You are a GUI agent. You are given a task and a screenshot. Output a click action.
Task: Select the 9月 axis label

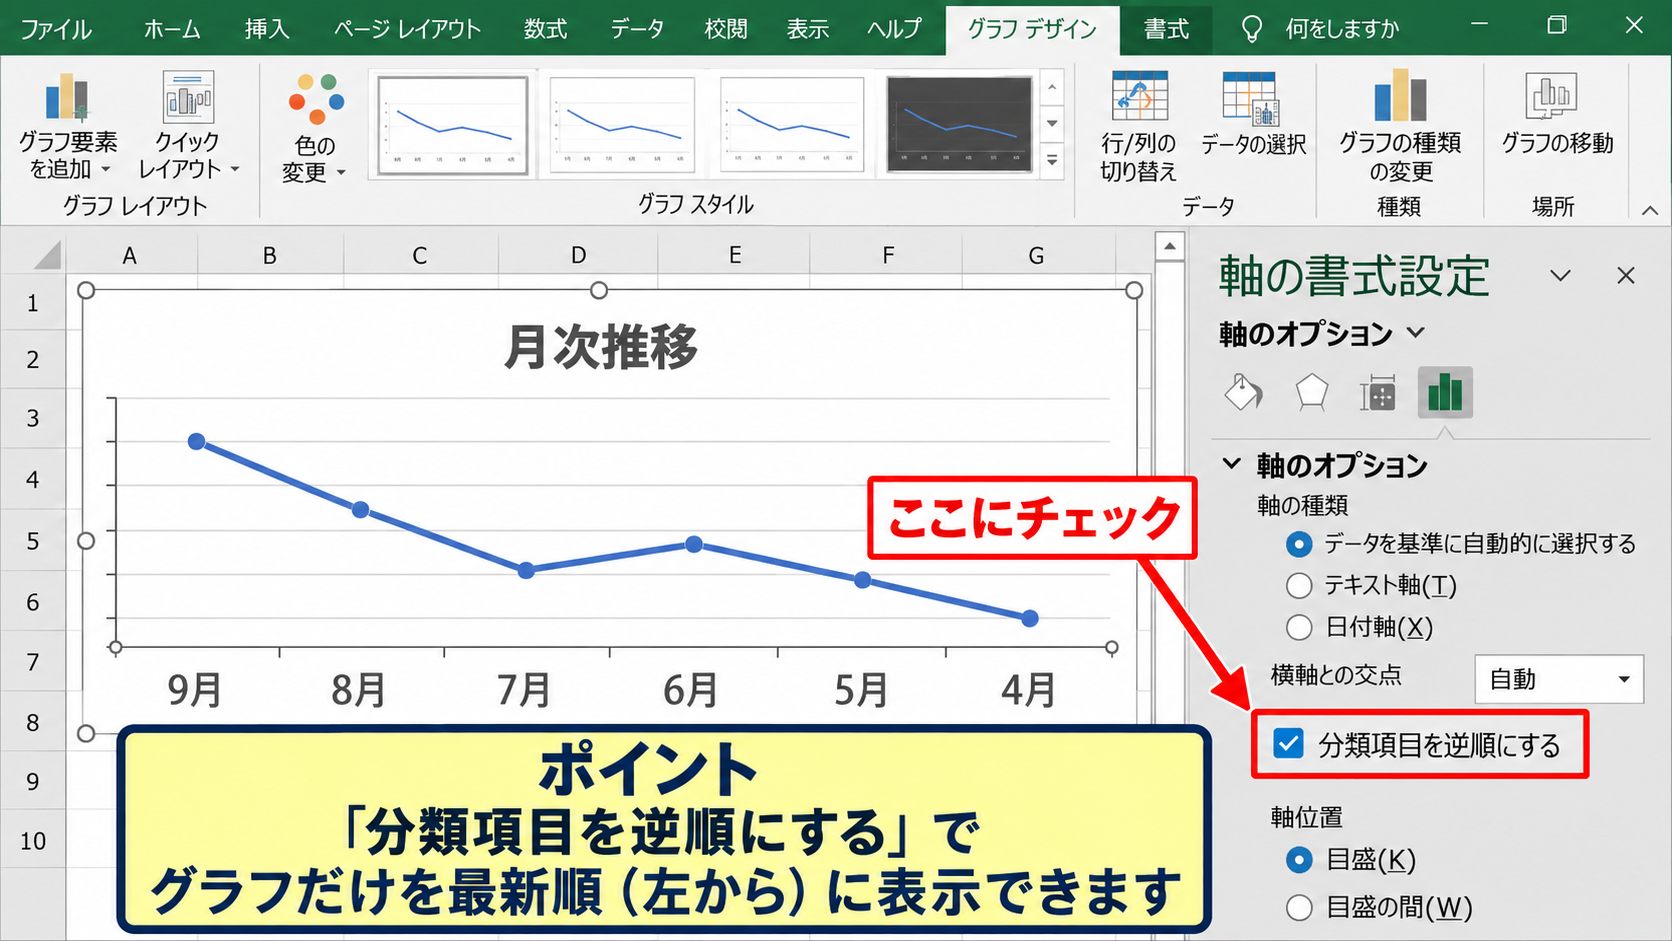[195, 690]
